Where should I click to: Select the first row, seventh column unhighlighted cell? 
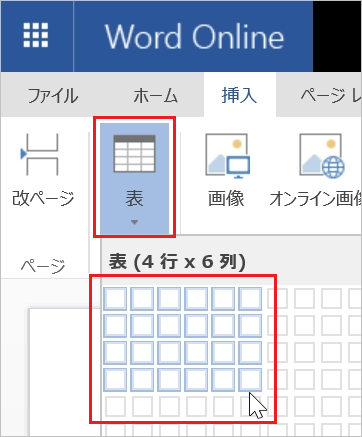point(277,299)
